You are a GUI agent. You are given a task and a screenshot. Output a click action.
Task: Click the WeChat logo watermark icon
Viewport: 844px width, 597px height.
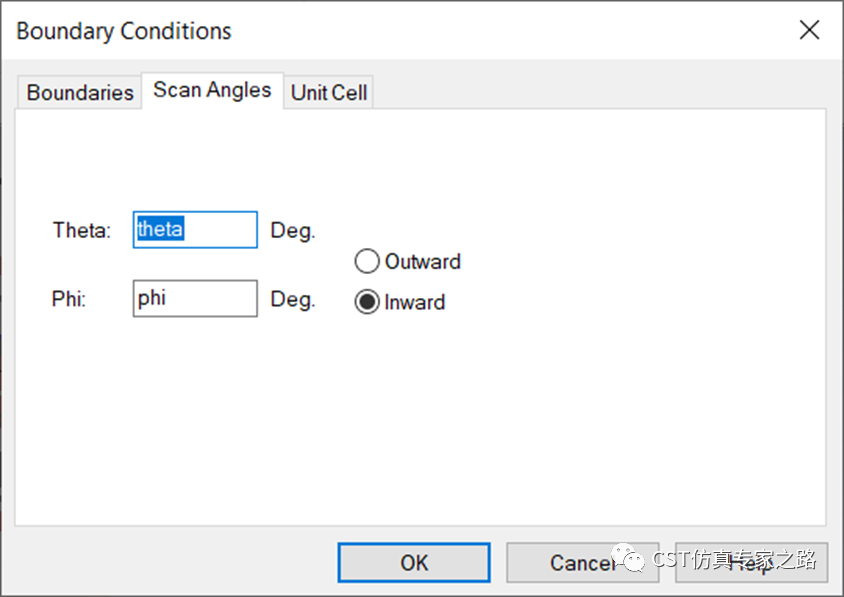pyautogui.click(x=628, y=558)
